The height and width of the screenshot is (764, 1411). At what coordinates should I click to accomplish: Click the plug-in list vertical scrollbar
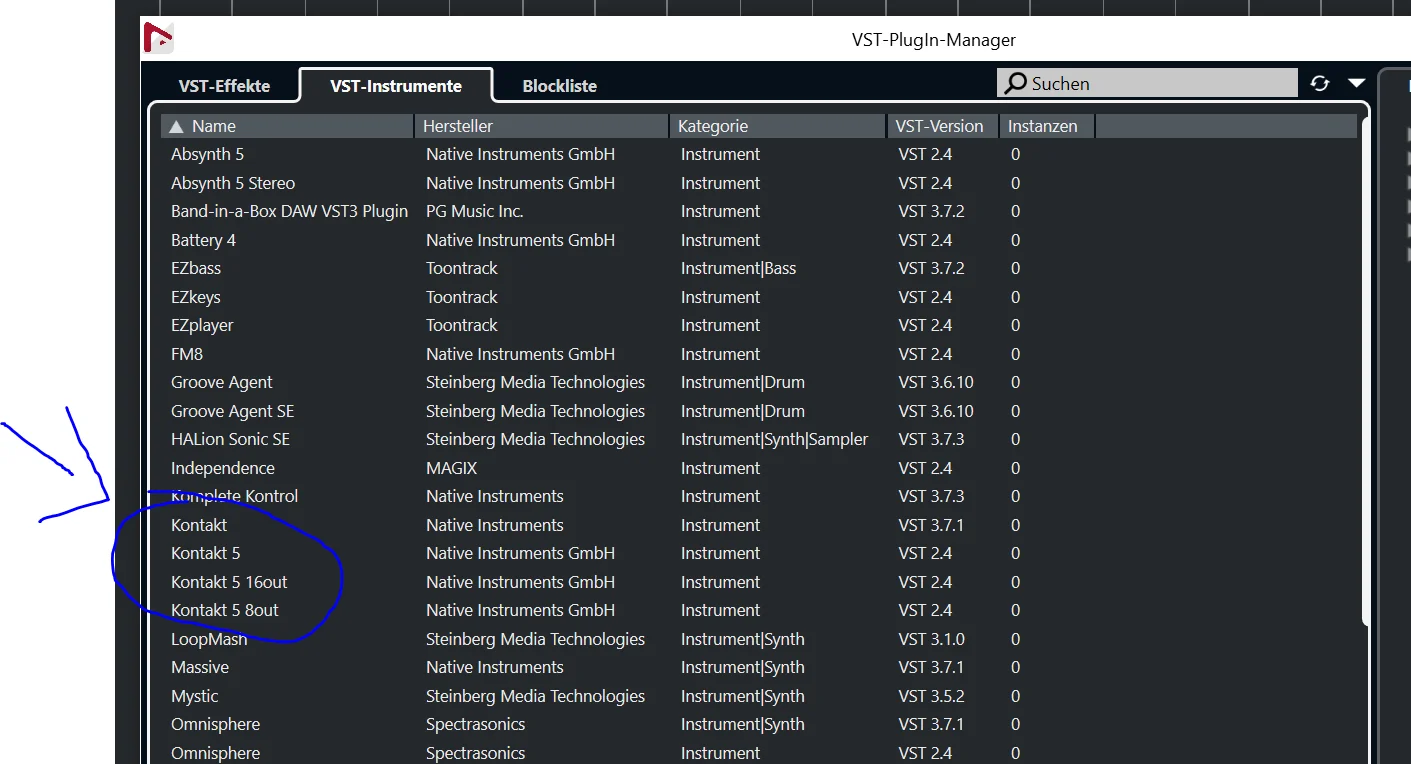click(x=1365, y=370)
